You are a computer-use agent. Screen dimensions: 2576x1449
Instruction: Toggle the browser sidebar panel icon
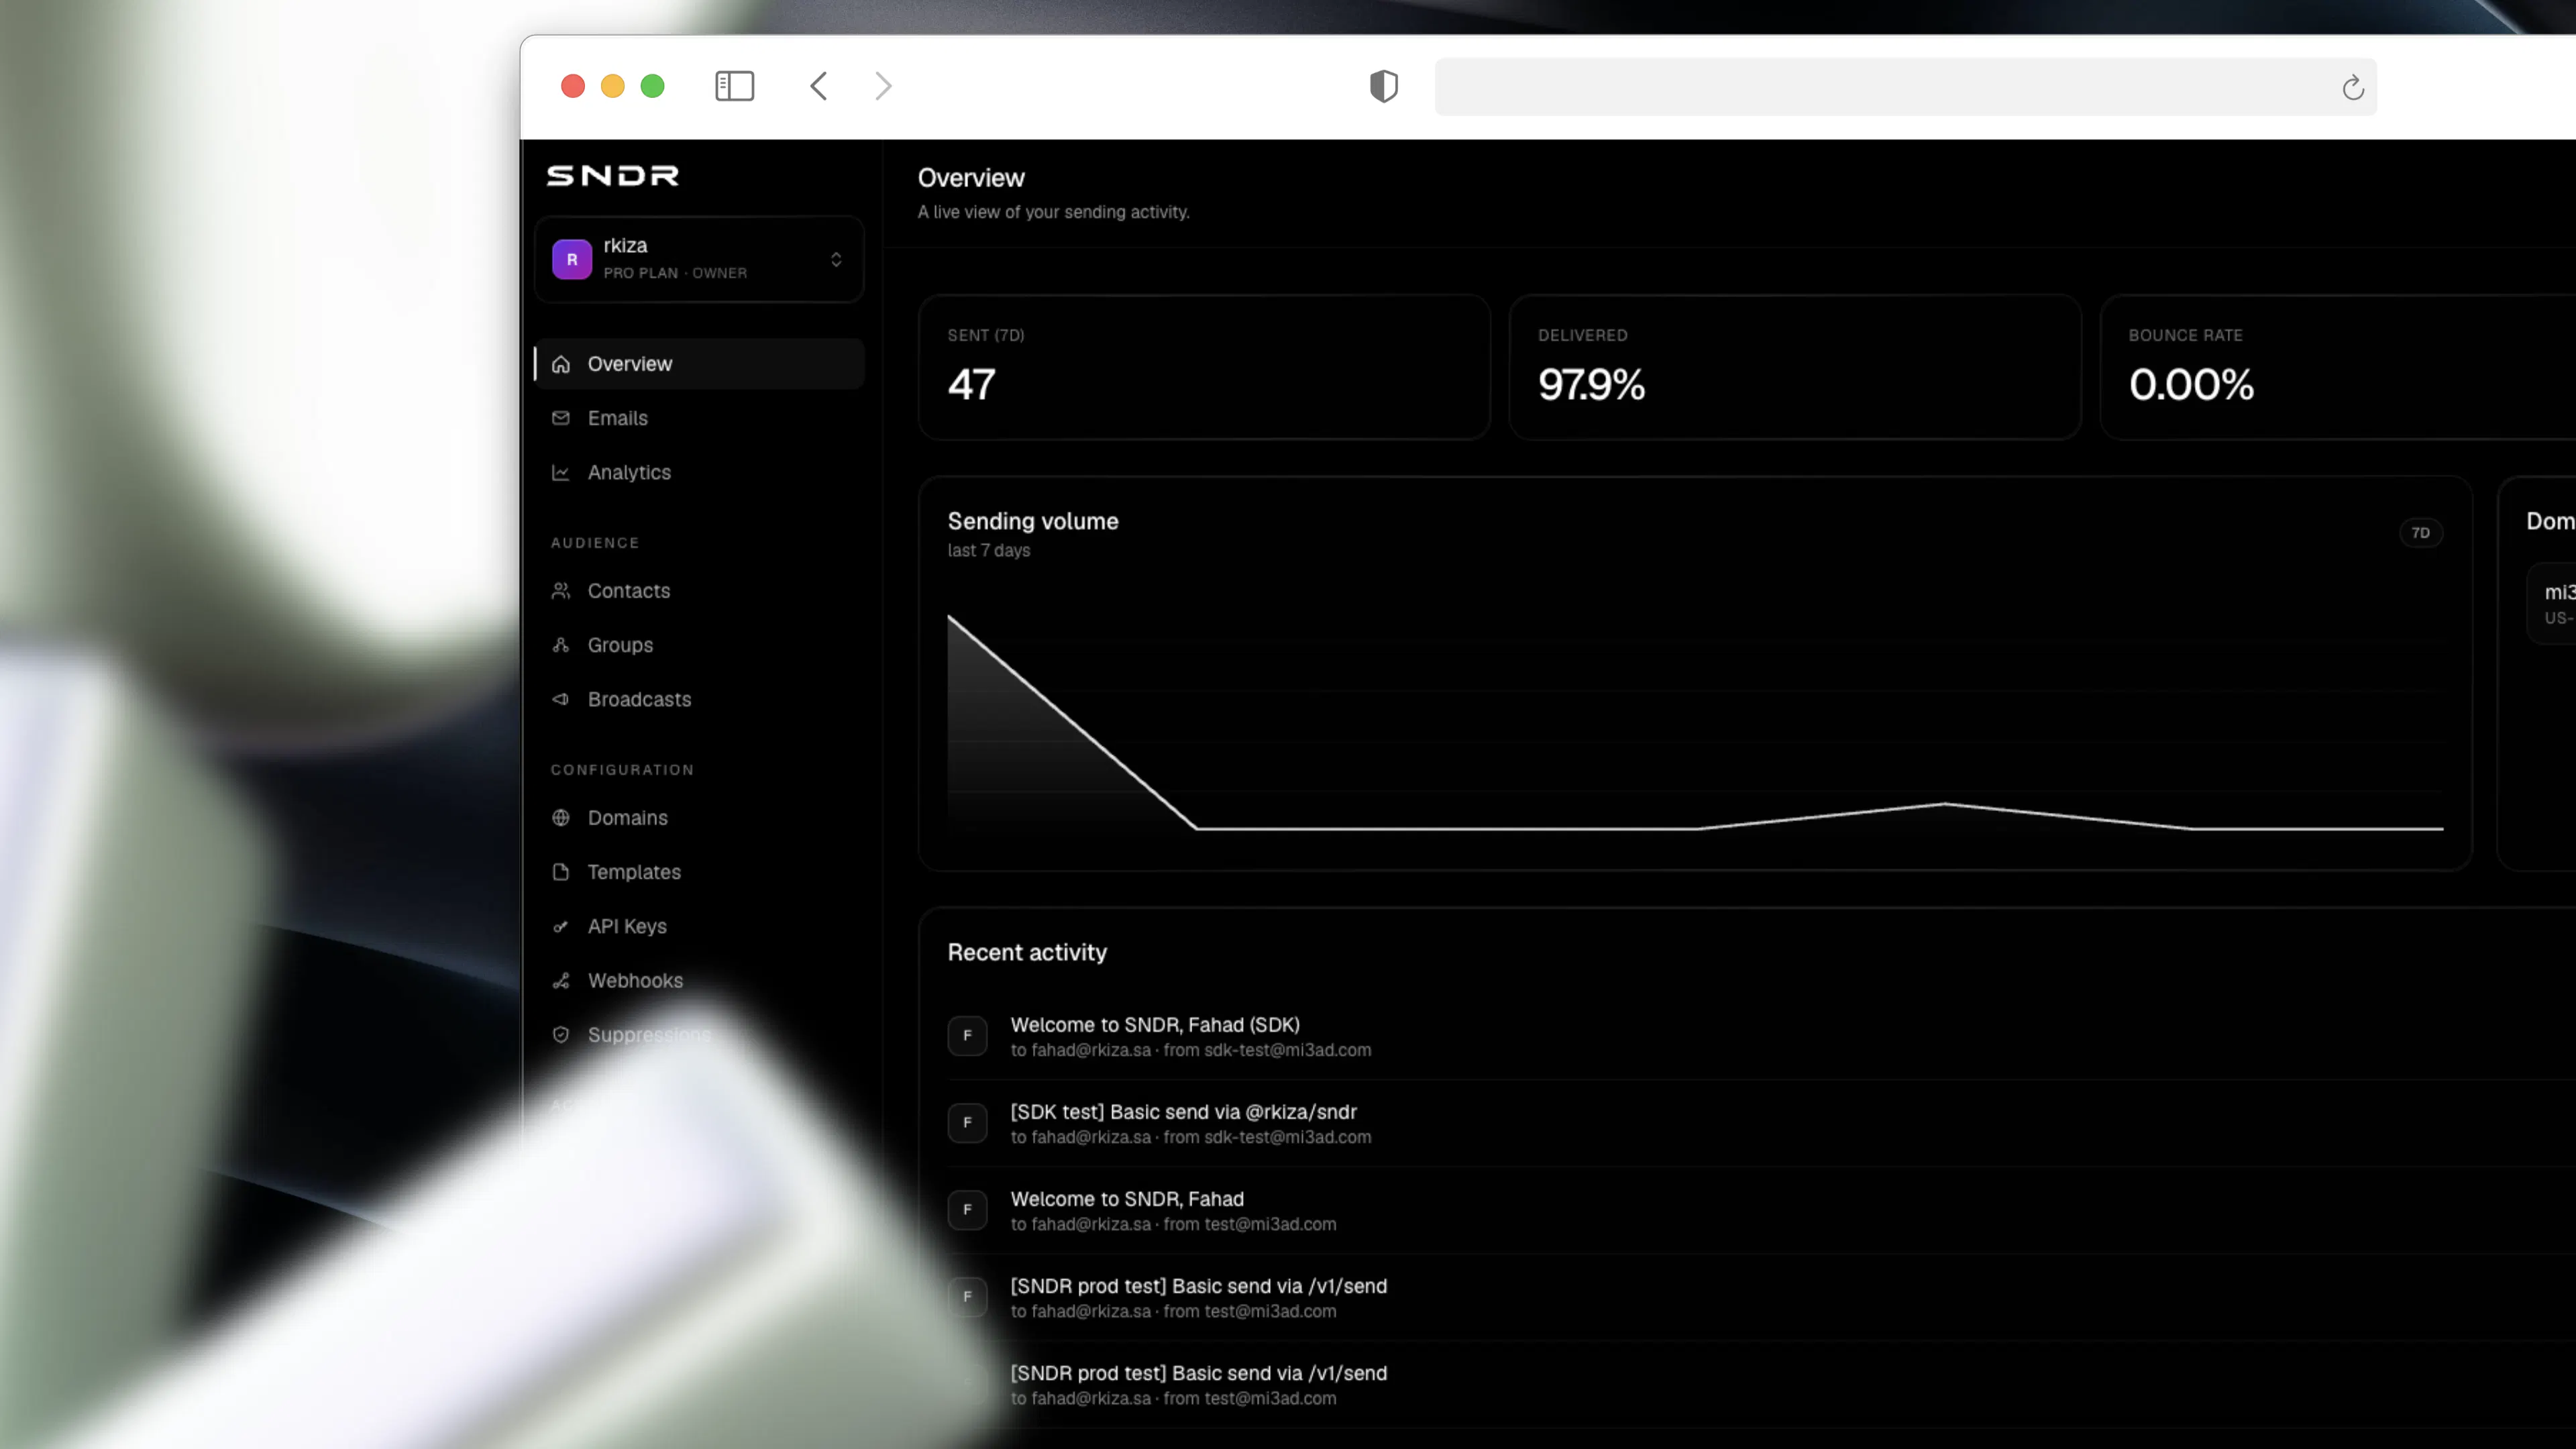click(734, 86)
